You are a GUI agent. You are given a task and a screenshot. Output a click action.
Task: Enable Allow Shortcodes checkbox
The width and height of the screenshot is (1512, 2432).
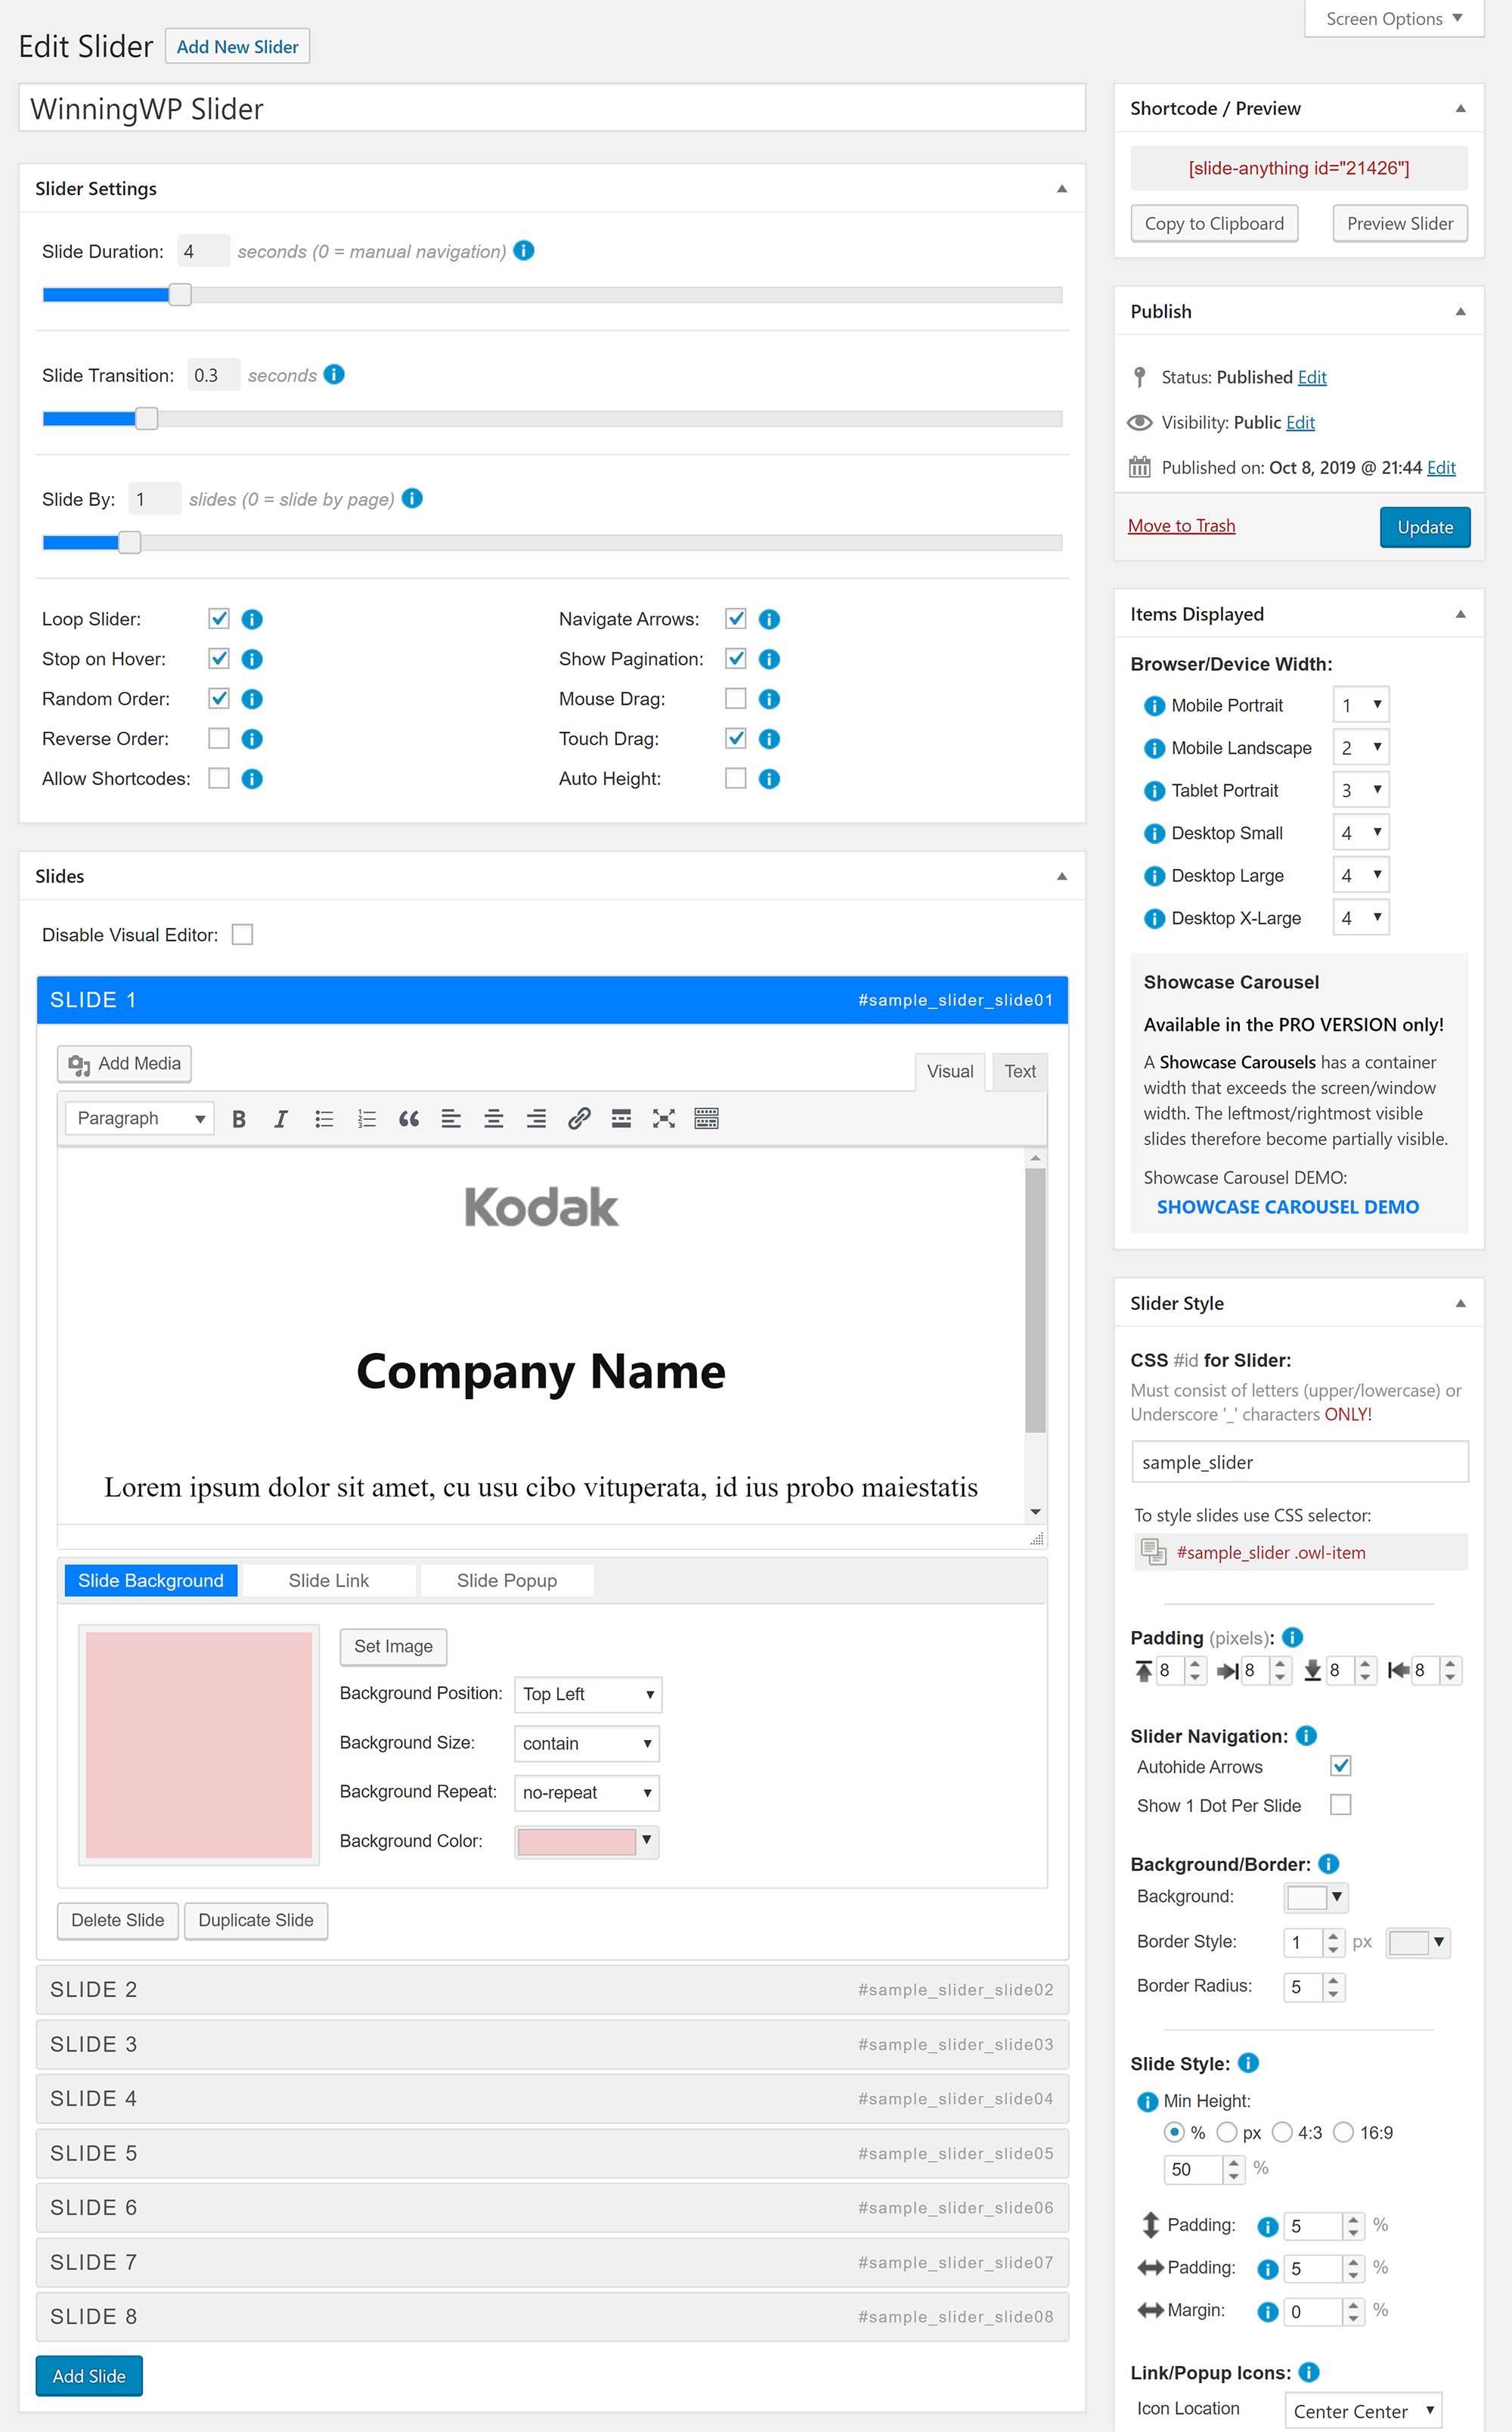pyautogui.click(x=219, y=779)
